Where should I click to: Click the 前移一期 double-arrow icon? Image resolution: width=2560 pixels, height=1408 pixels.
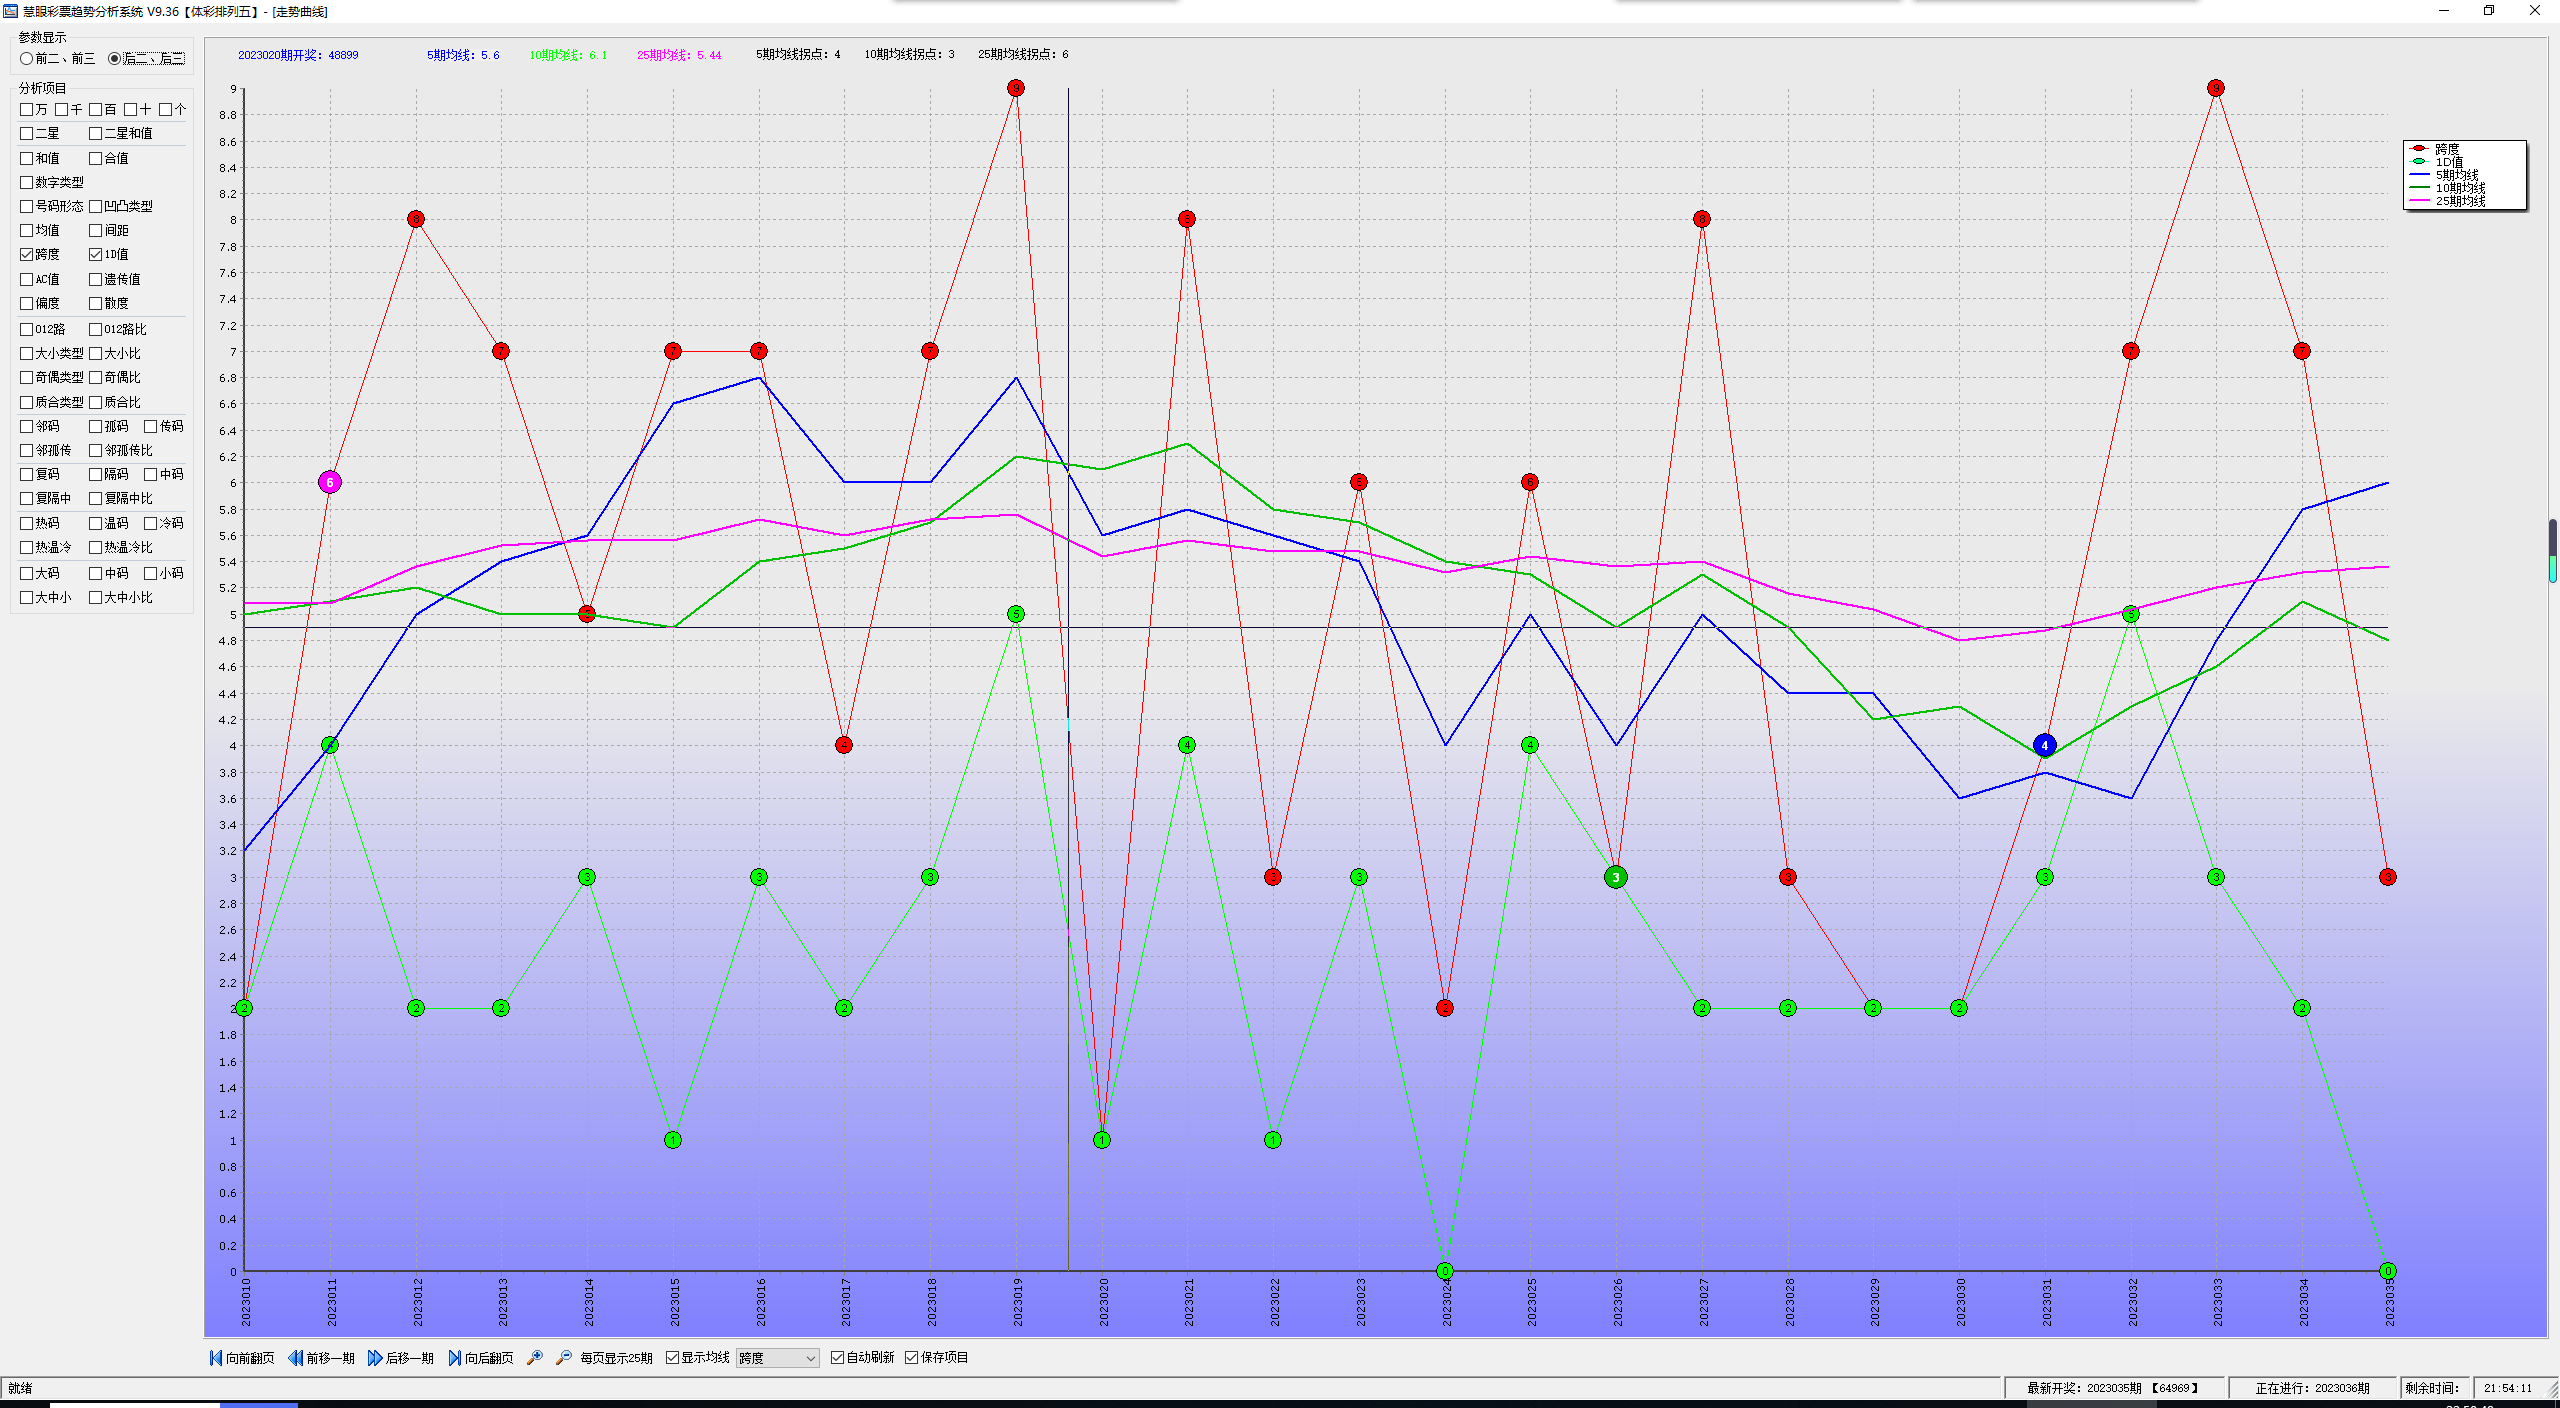(295, 1357)
